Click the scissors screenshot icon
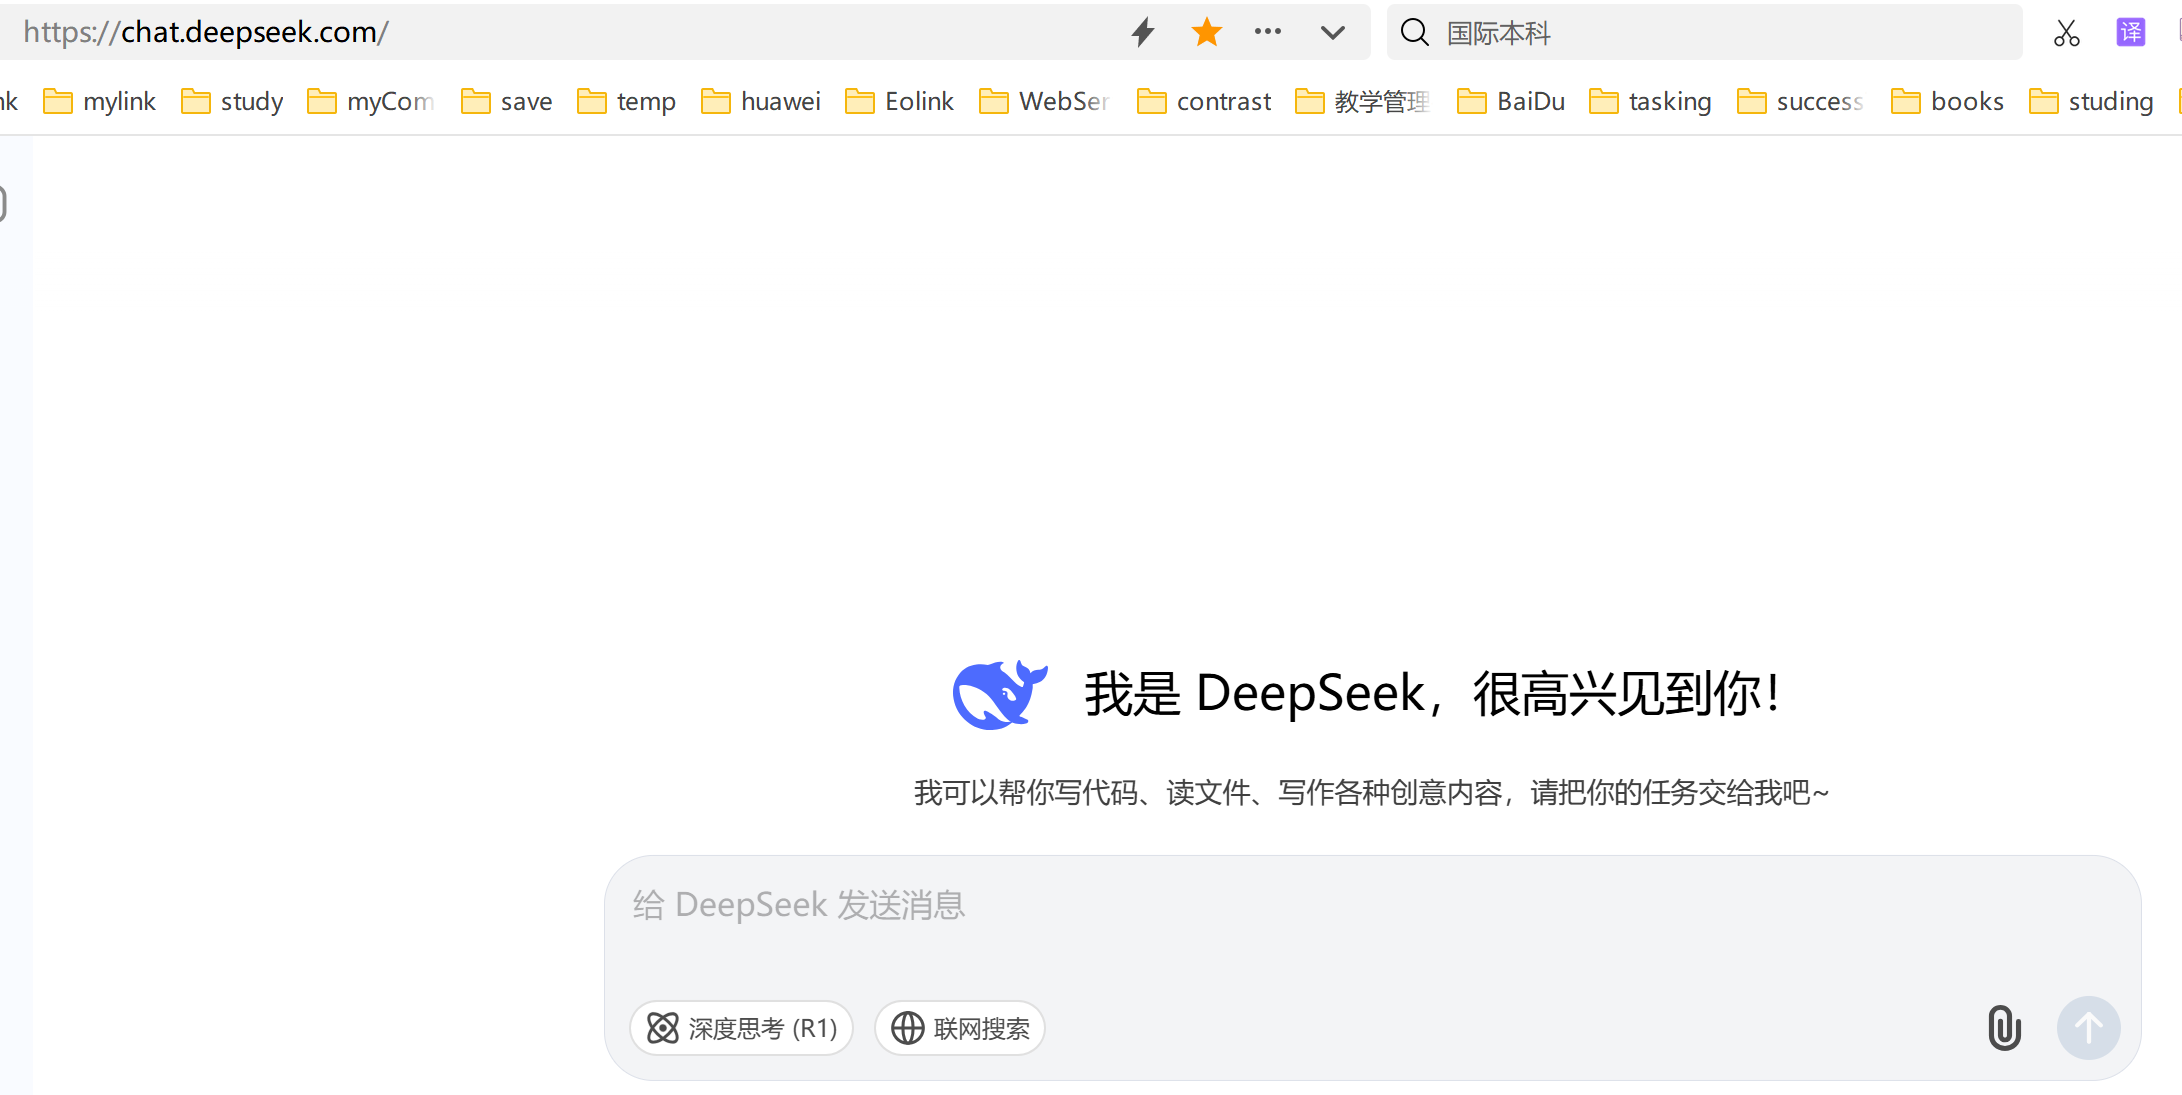 (2067, 32)
